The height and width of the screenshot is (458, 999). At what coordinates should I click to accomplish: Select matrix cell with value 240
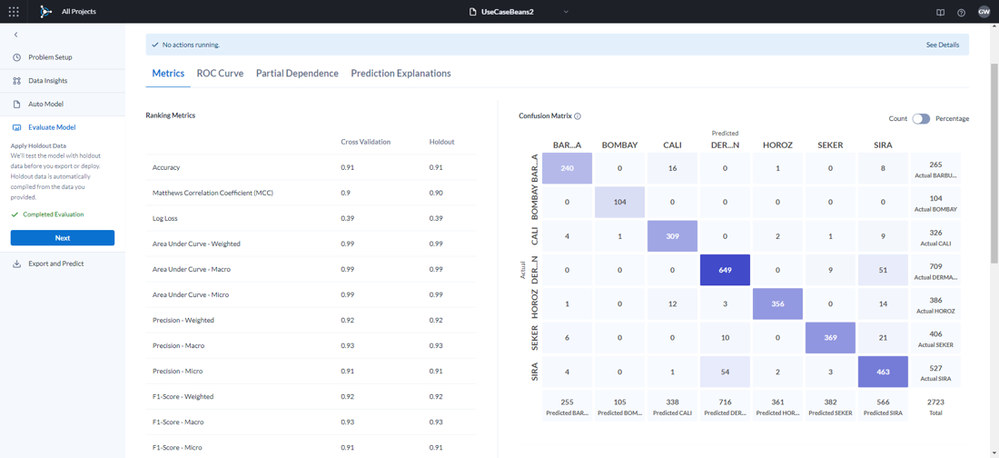pyautogui.click(x=566, y=168)
